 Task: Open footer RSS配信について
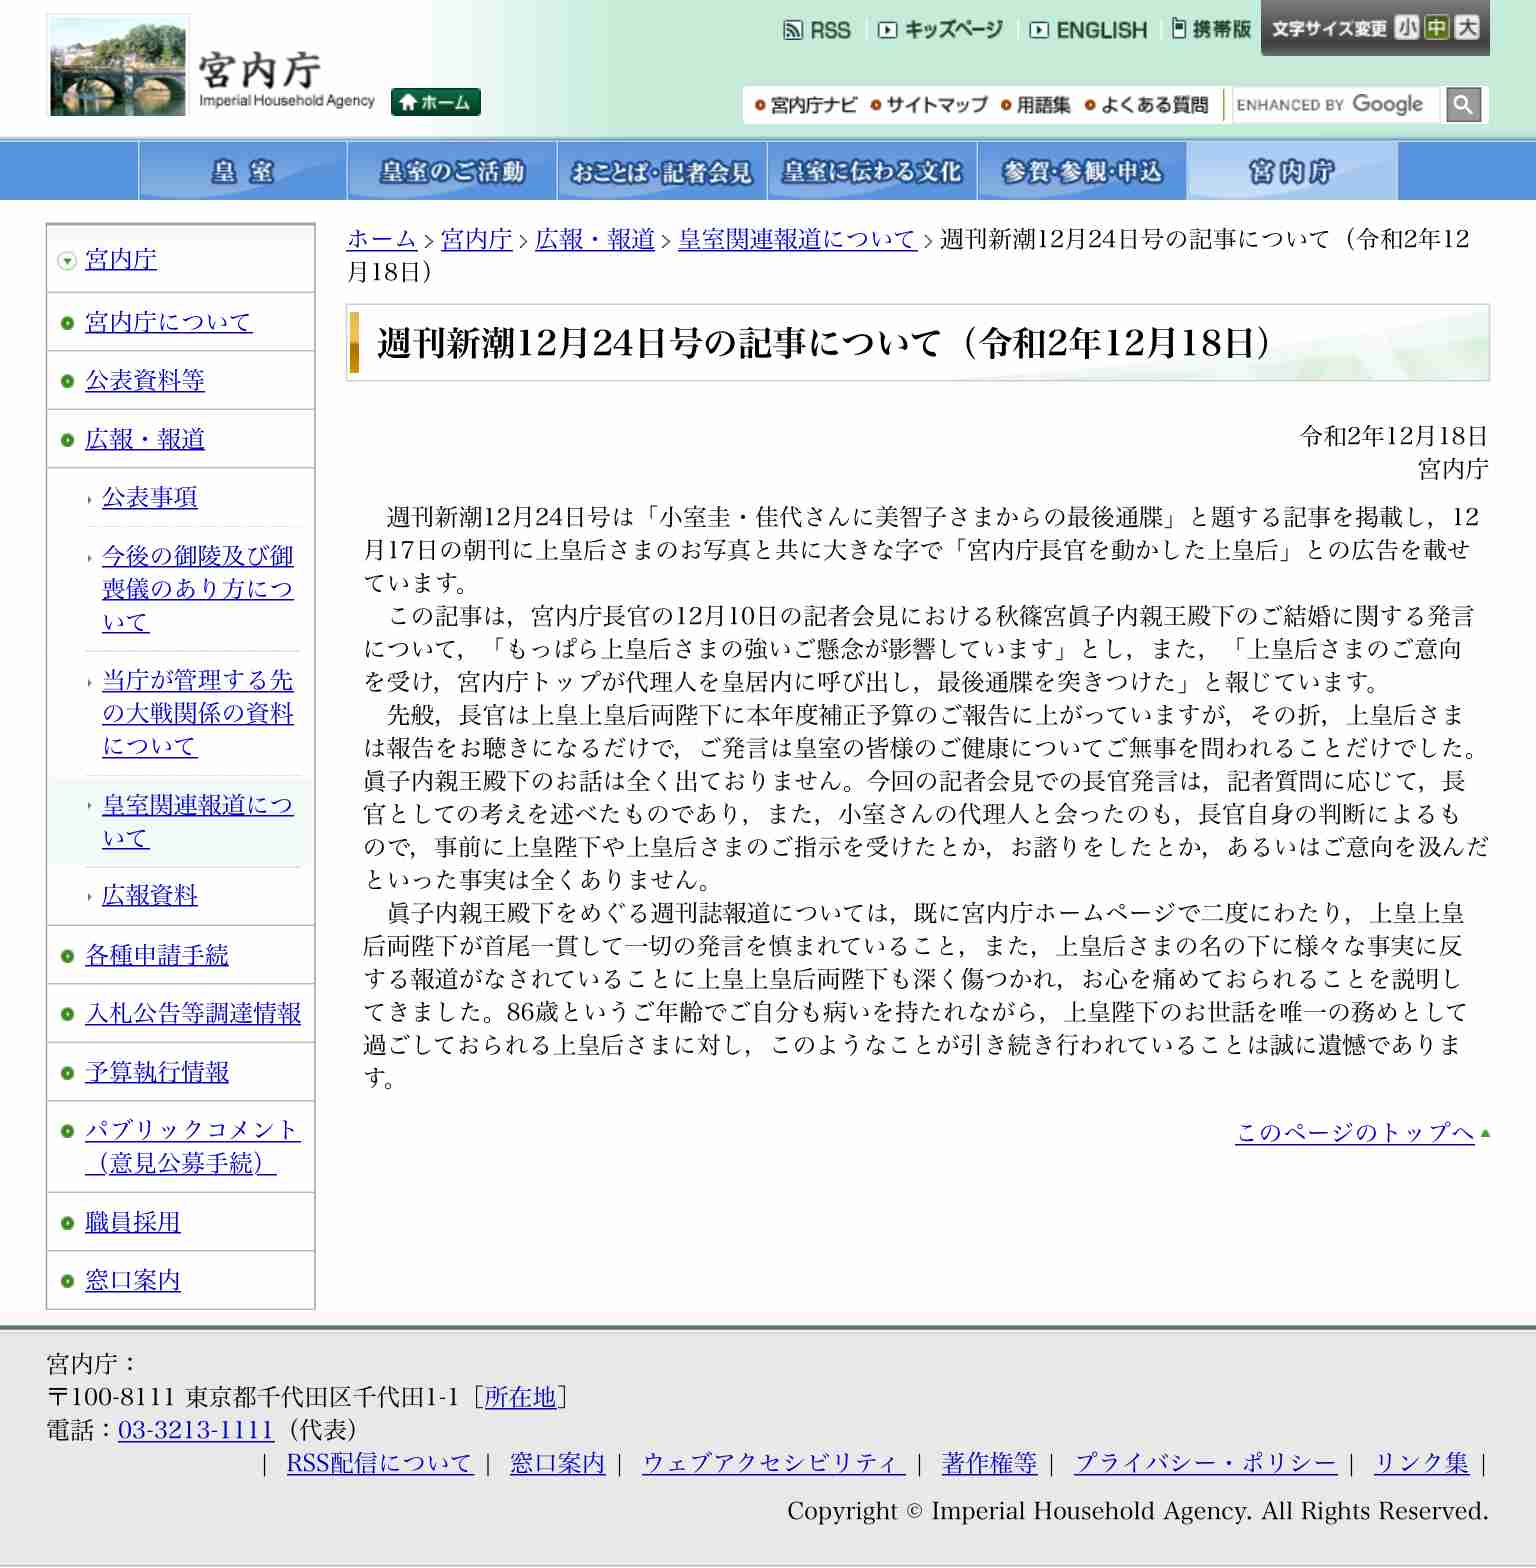pyautogui.click(x=379, y=1463)
